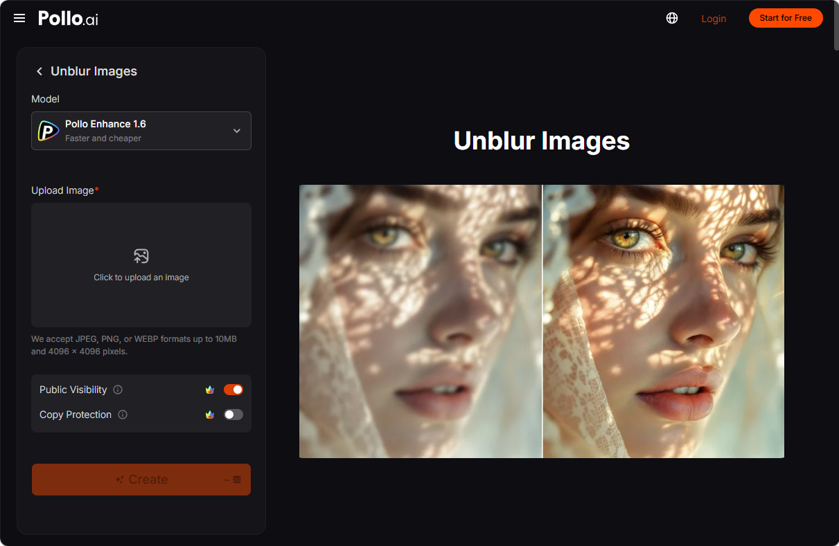
Task: Click the Pollo Enhance model logo icon
Action: (x=48, y=131)
